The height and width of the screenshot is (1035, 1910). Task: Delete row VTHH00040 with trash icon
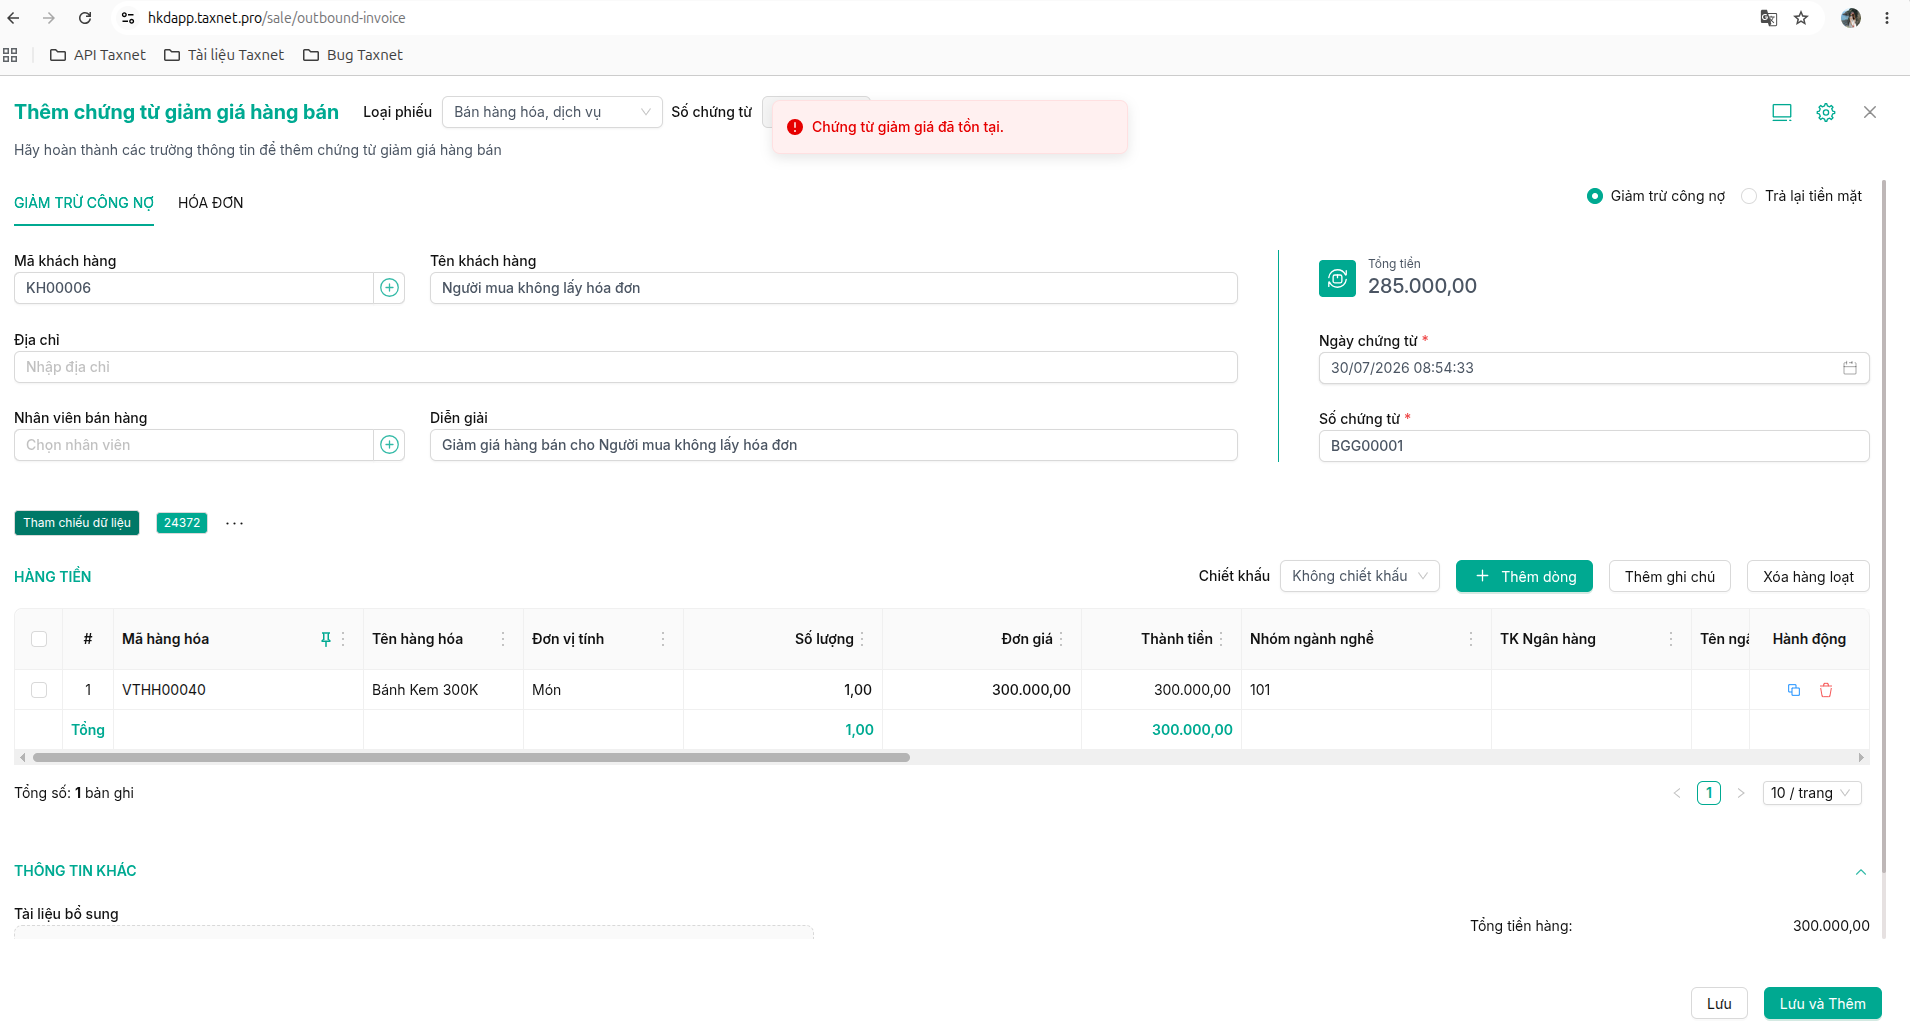(1826, 690)
